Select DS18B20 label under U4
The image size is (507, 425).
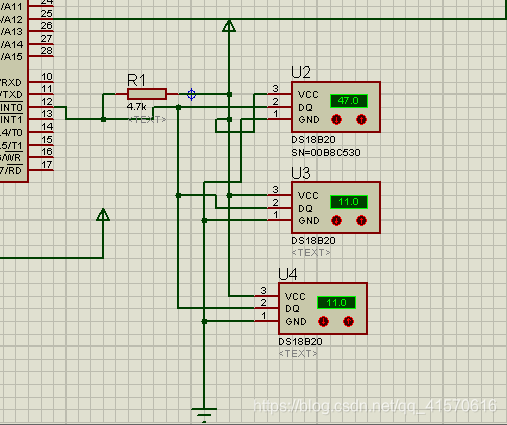pos(300,342)
